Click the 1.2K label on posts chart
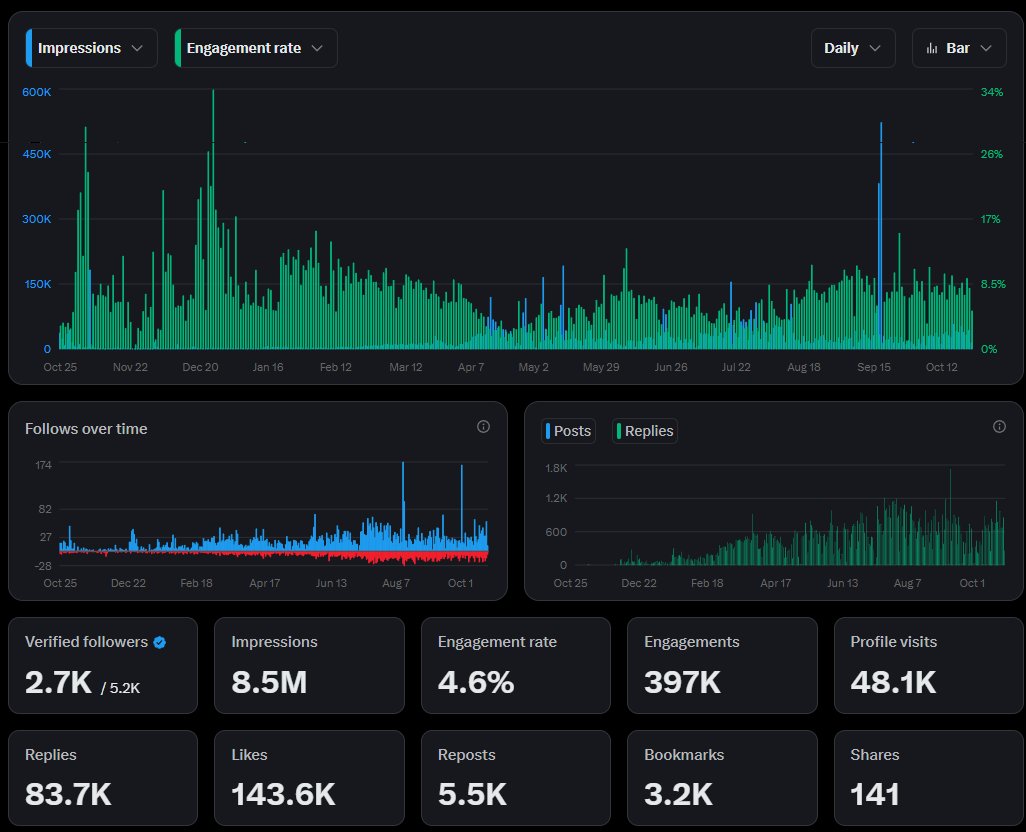This screenshot has height=832, width=1026. (556, 498)
